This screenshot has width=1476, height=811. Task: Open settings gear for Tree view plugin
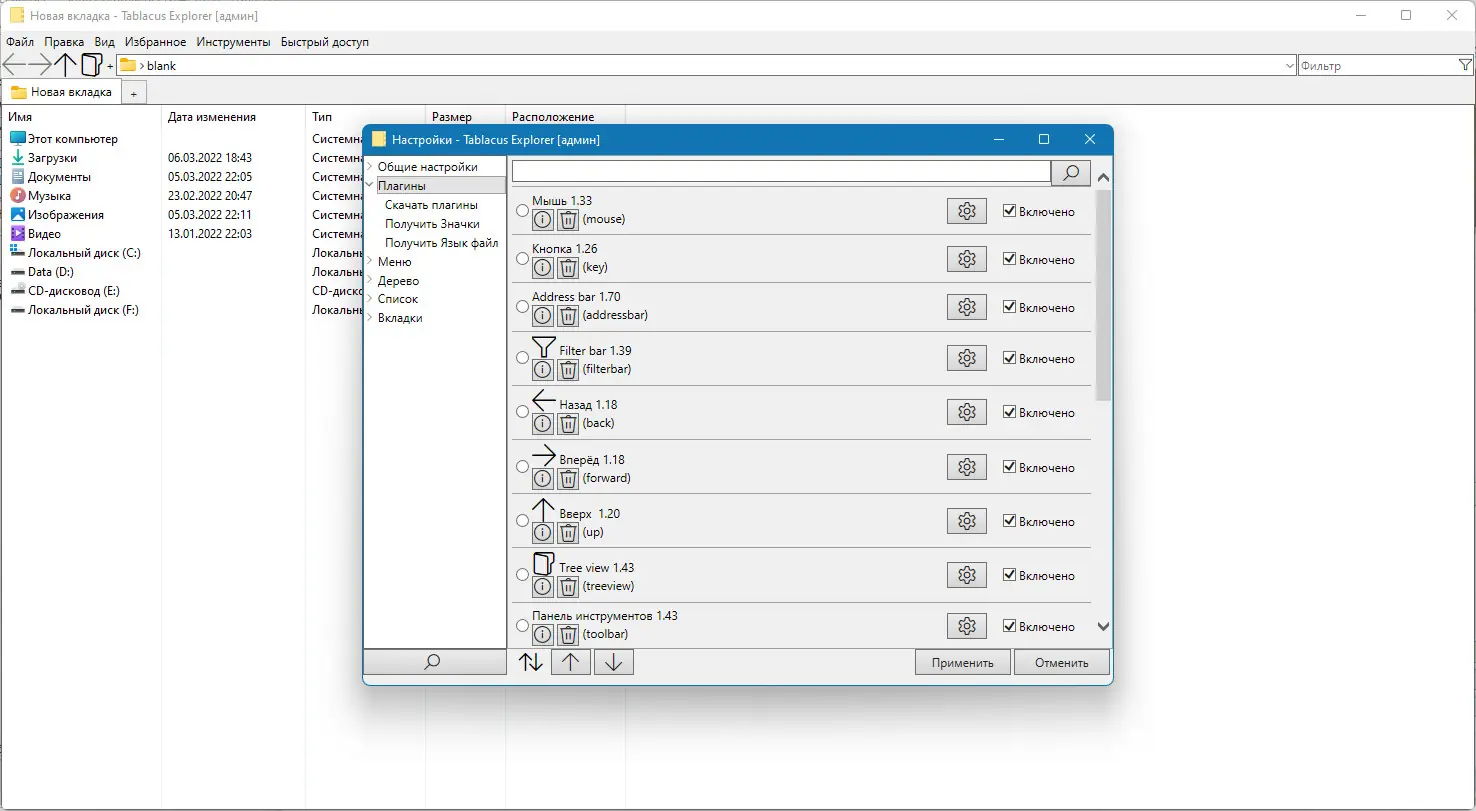click(966, 575)
